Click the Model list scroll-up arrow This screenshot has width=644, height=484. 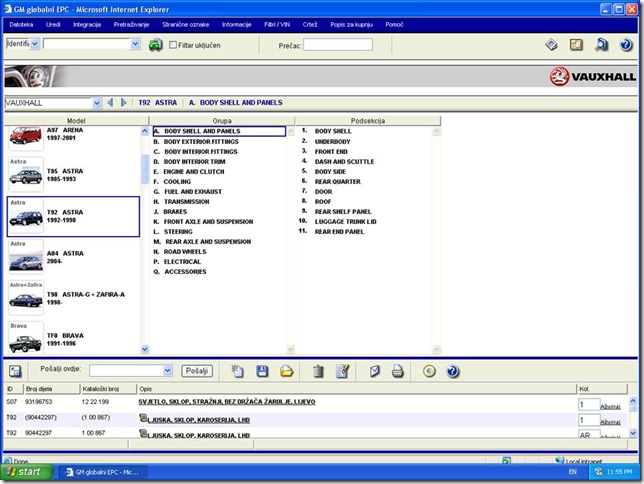click(x=145, y=131)
